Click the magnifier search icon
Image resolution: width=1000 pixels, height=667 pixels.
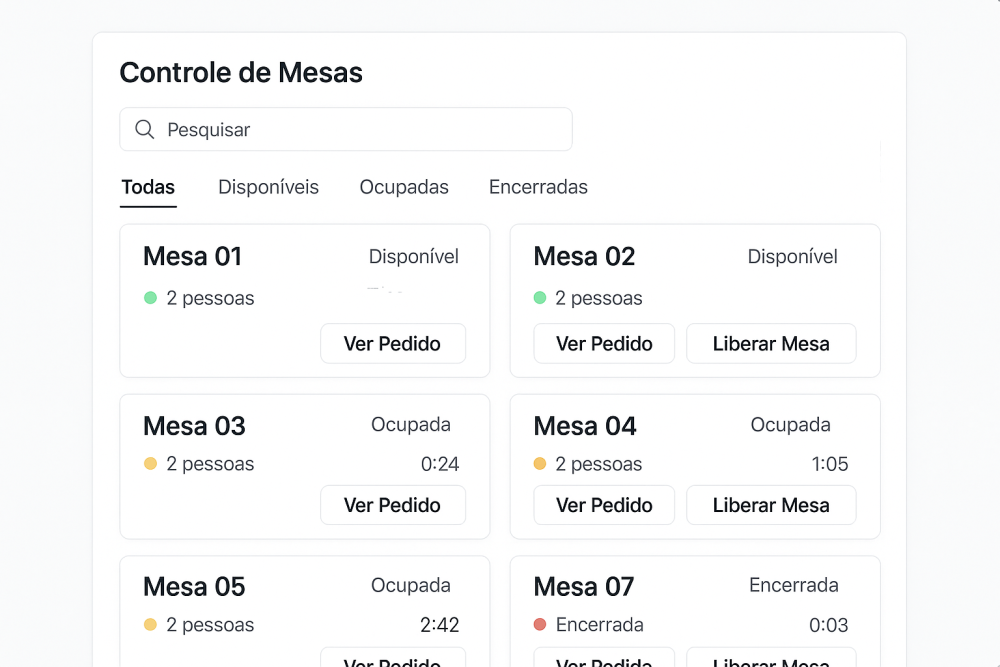145,129
